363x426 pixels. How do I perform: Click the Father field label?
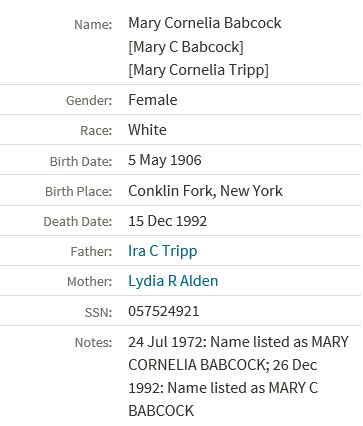(x=91, y=252)
